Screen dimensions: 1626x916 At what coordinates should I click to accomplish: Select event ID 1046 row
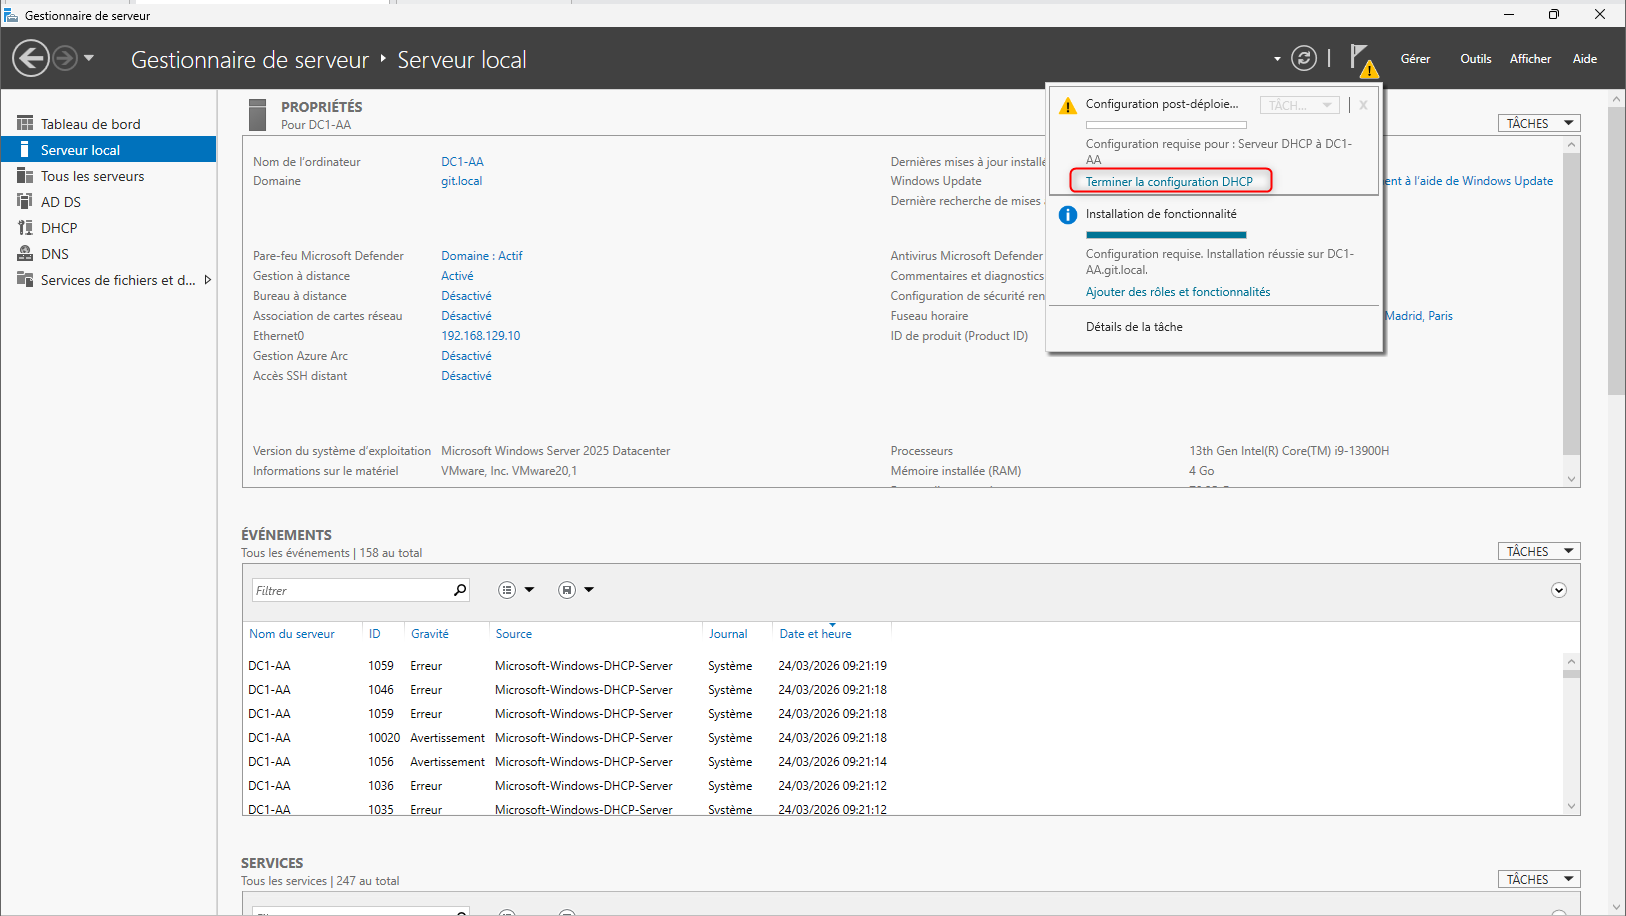[902, 690]
